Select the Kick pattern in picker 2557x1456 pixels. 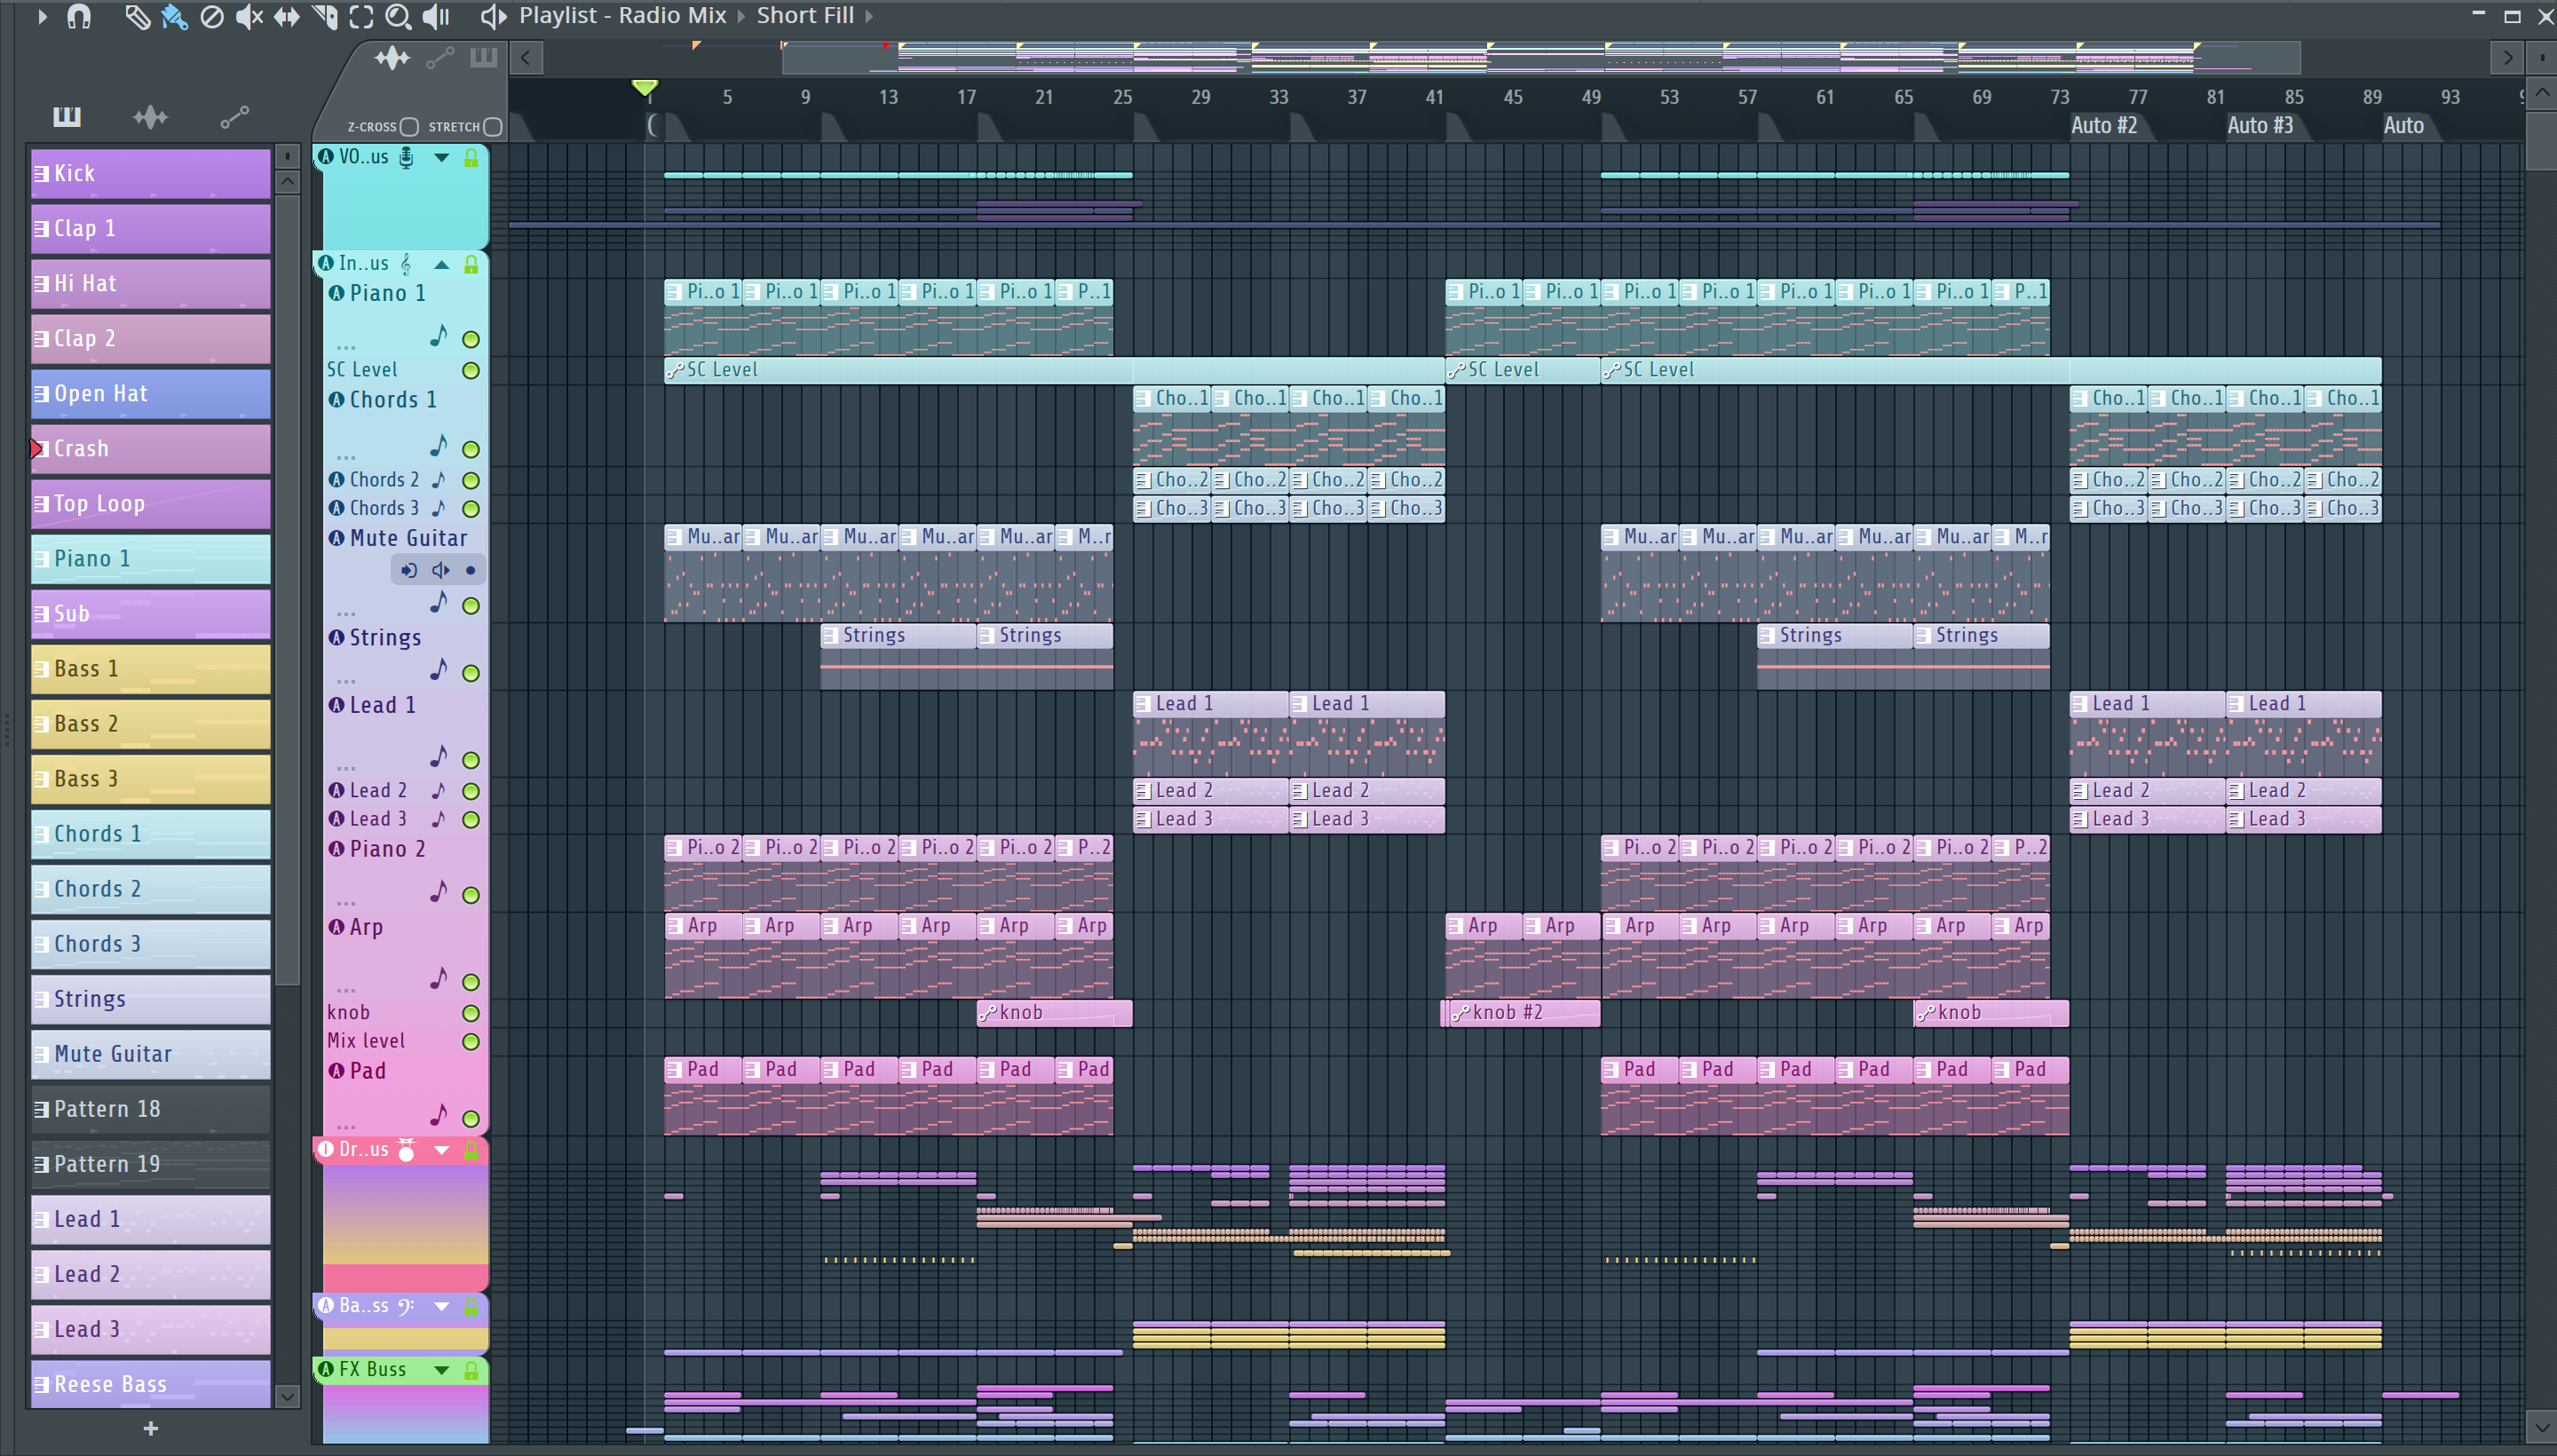pos(150,174)
